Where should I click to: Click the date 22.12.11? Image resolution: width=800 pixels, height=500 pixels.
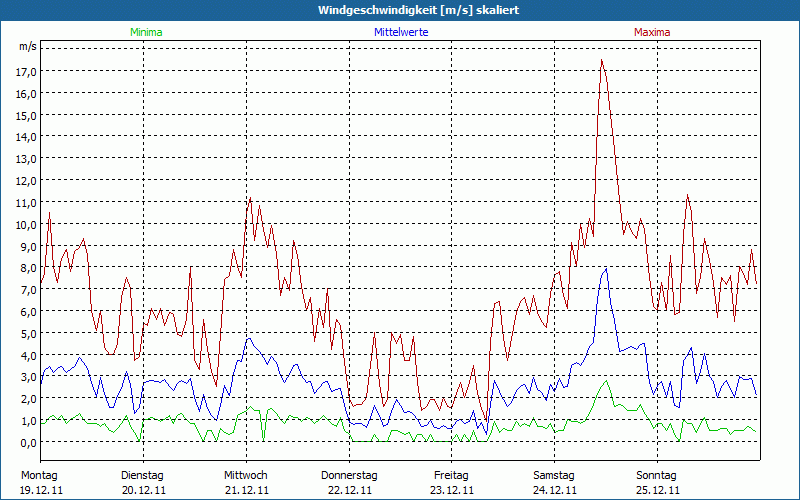[x=350, y=490]
